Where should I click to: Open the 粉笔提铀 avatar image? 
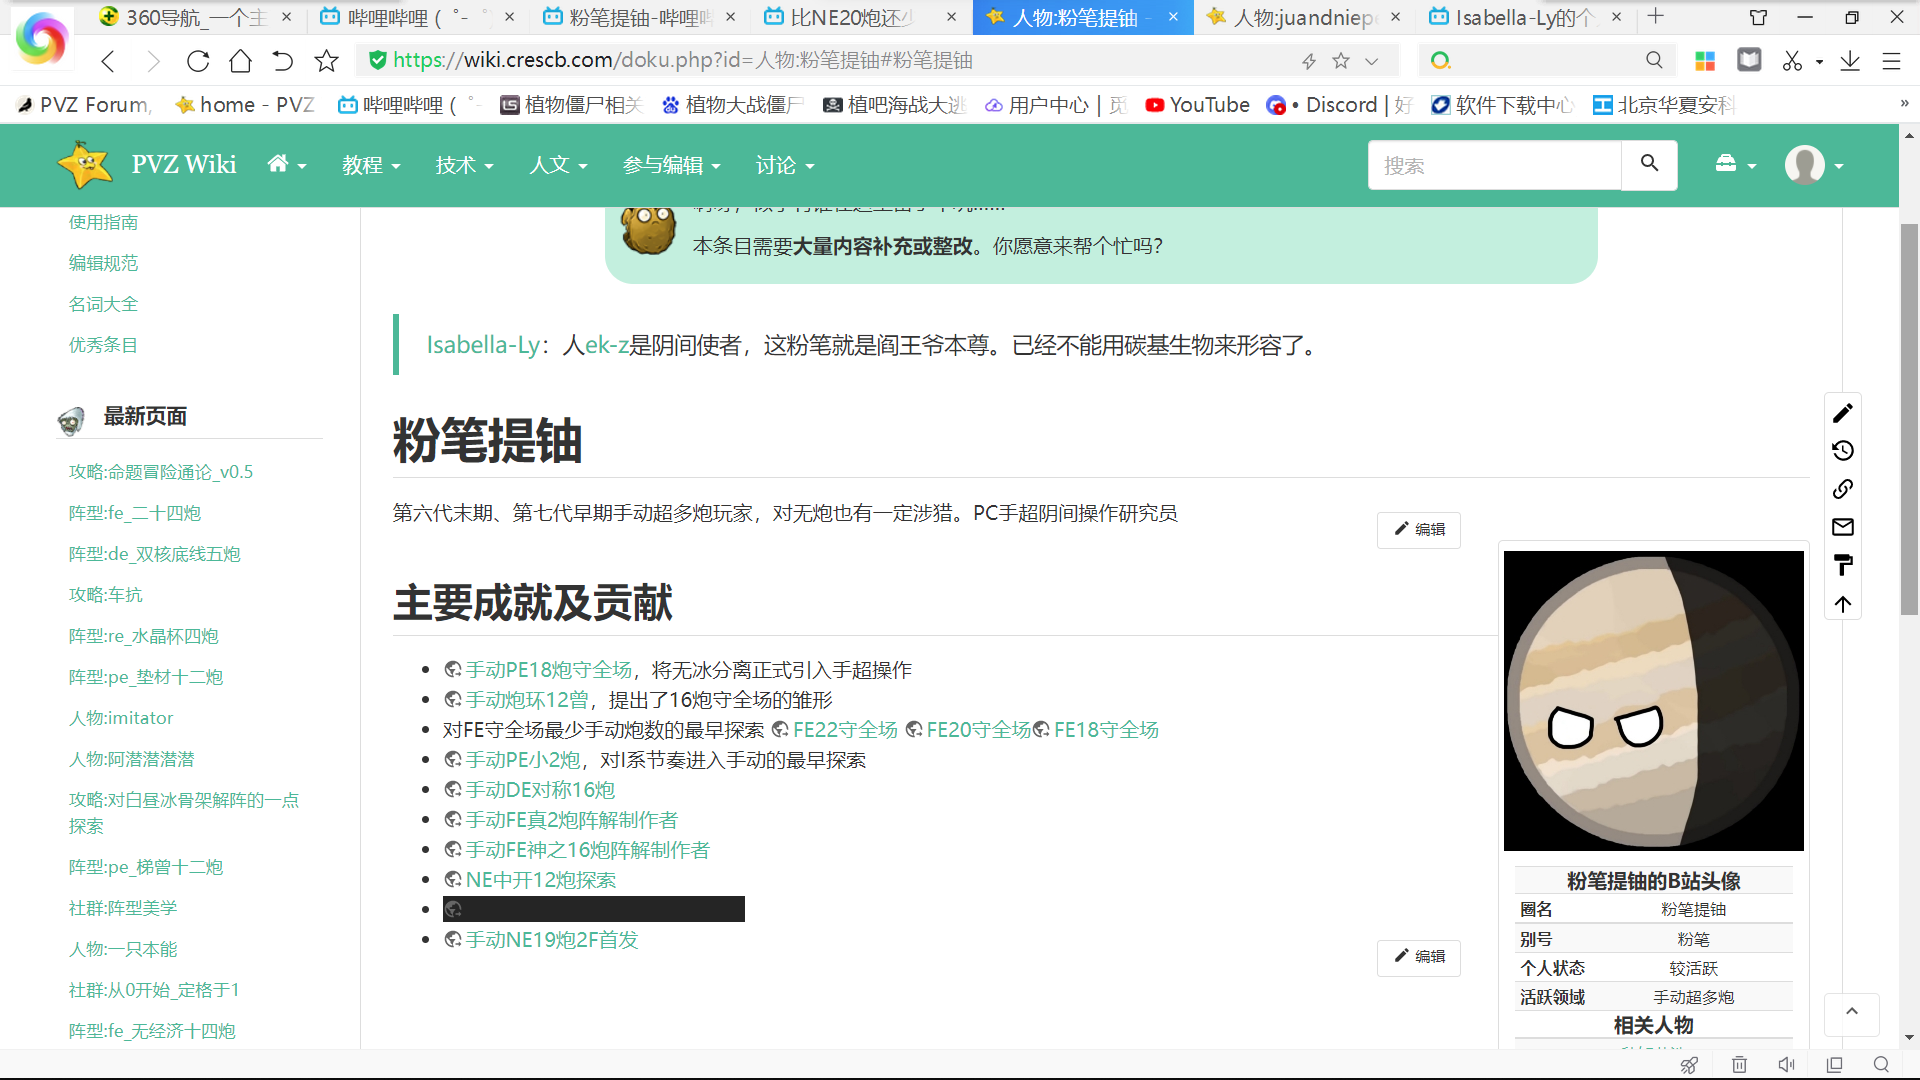click(1653, 700)
